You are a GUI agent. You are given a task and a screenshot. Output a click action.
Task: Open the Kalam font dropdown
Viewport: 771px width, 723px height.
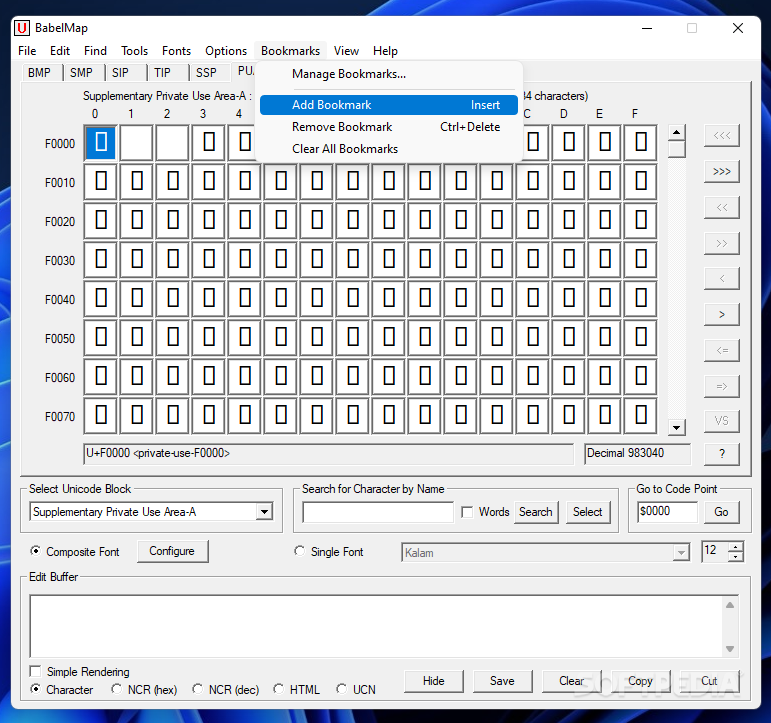pyautogui.click(x=681, y=553)
